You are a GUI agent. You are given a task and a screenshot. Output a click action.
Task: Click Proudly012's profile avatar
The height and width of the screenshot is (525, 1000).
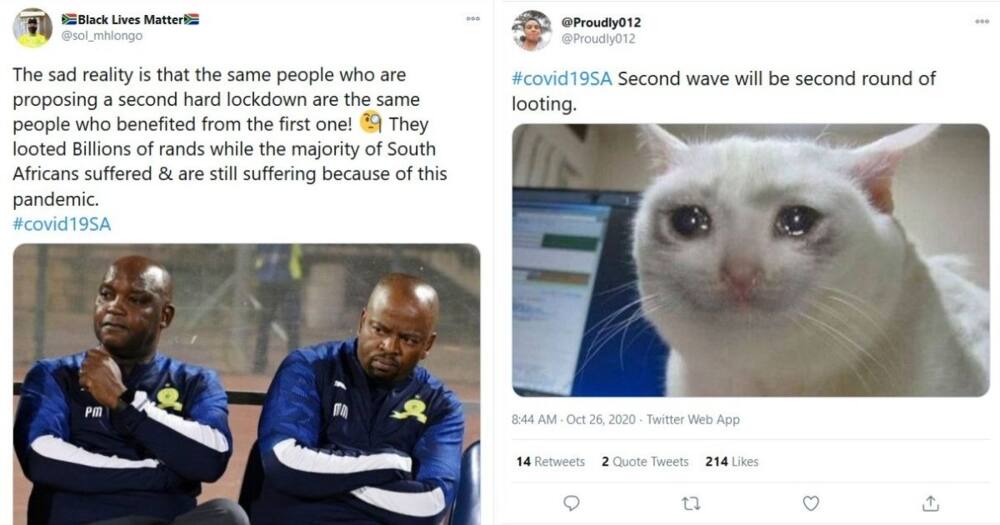pyautogui.click(x=532, y=31)
